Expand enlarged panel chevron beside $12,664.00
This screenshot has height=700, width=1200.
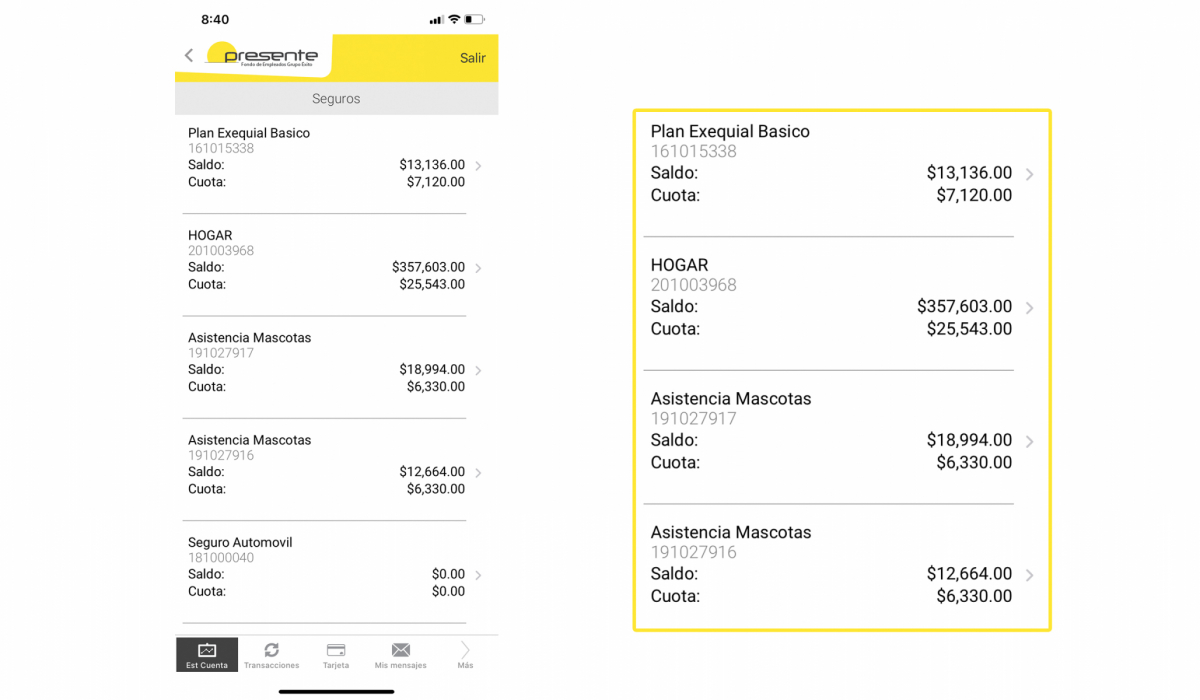[x=1030, y=575]
